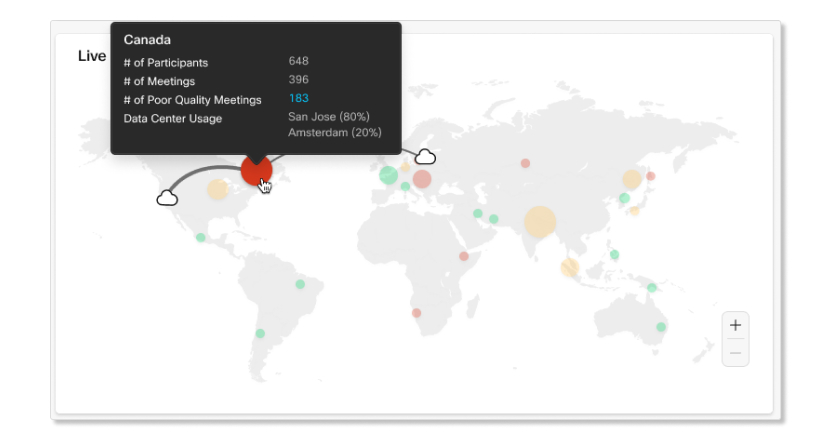
Task: Select the red Canada bubble on map
Action: pyautogui.click(x=256, y=170)
